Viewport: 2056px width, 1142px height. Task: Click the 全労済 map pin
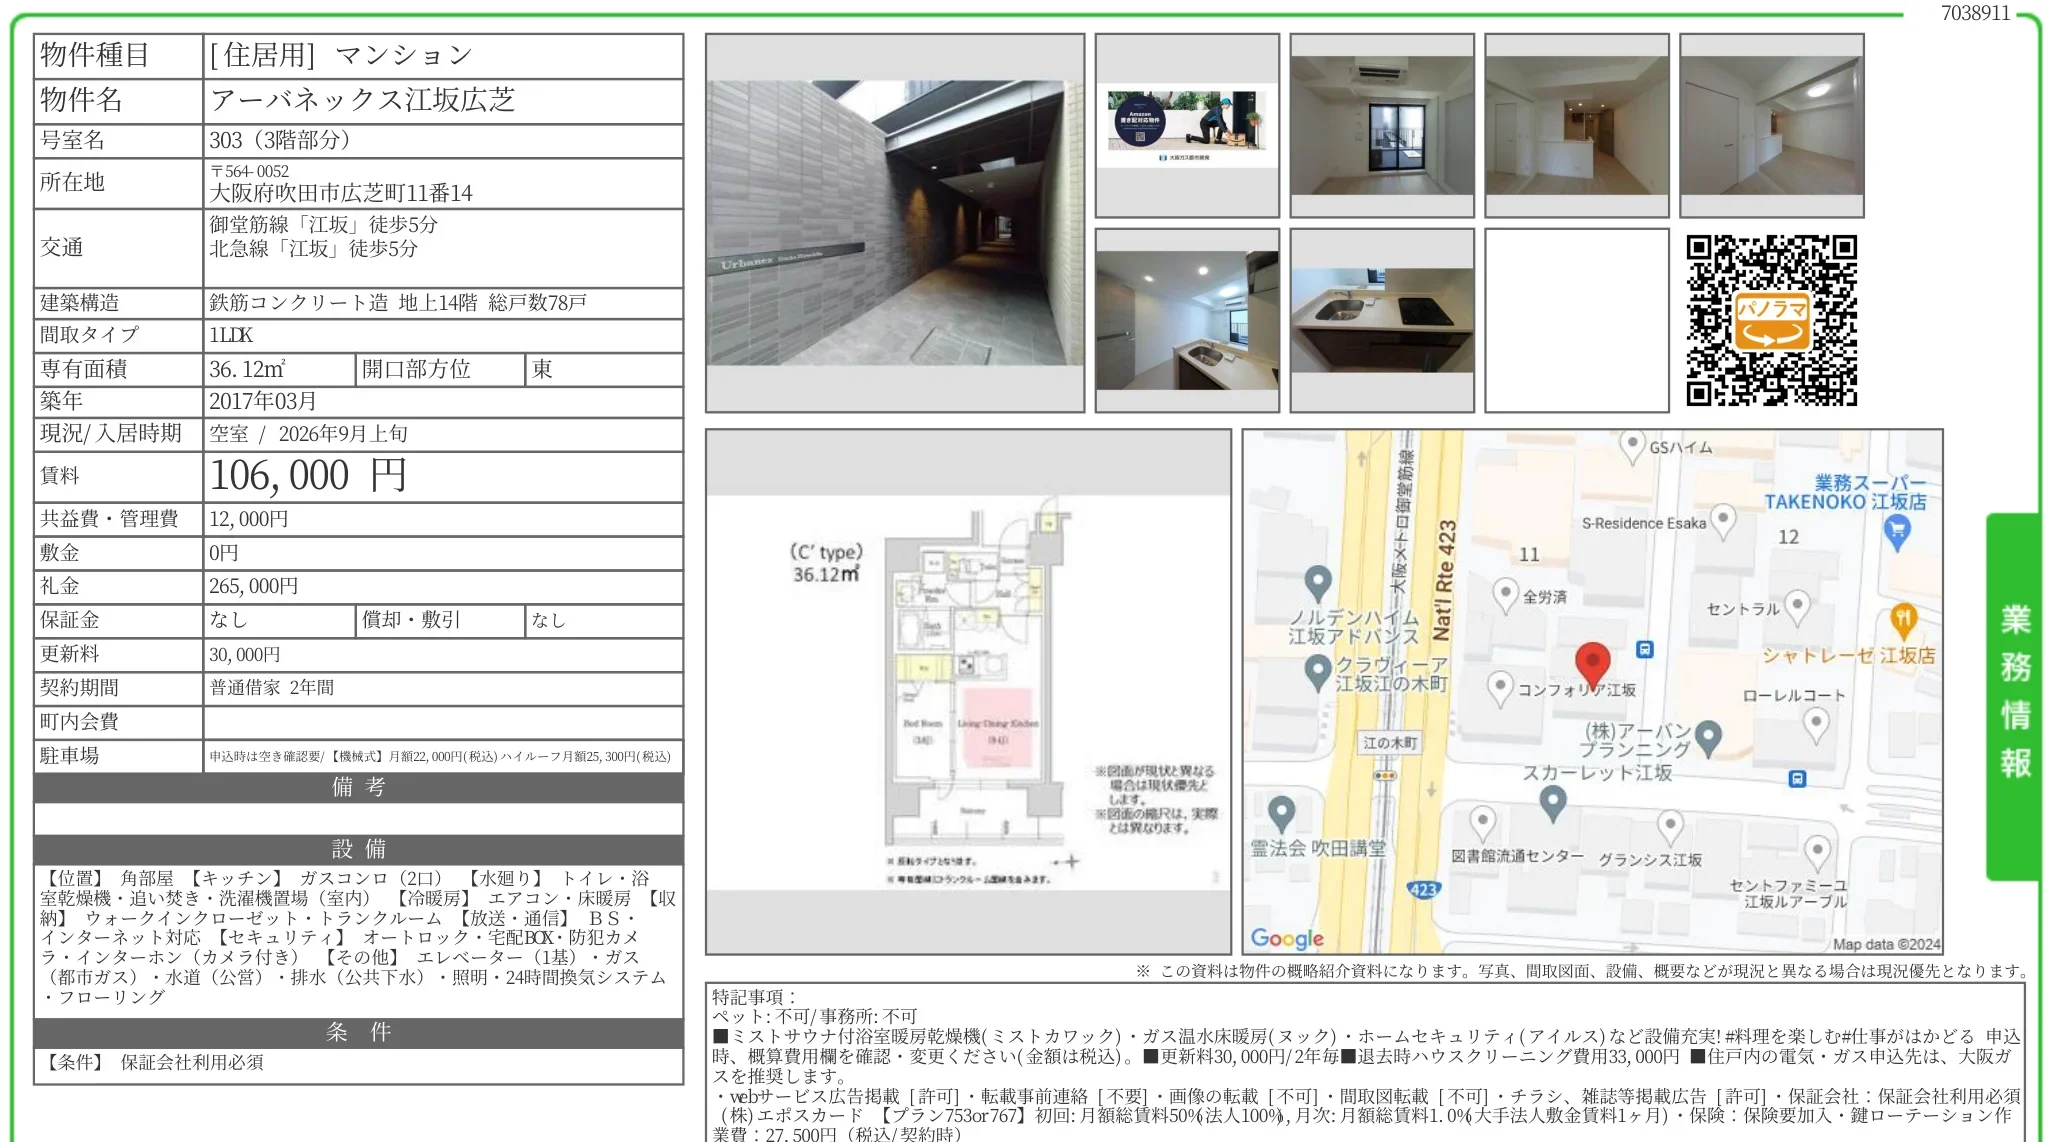pyautogui.click(x=1505, y=595)
